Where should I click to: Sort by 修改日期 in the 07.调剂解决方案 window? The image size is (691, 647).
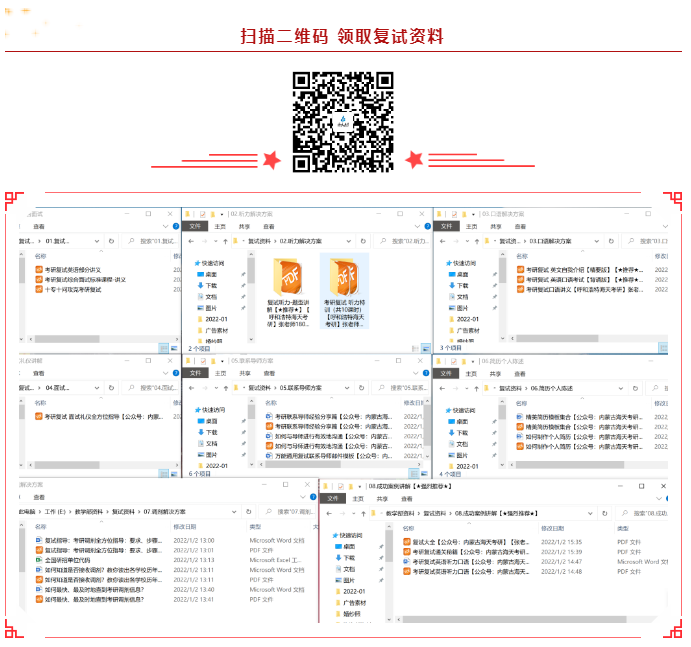coord(185,527)
